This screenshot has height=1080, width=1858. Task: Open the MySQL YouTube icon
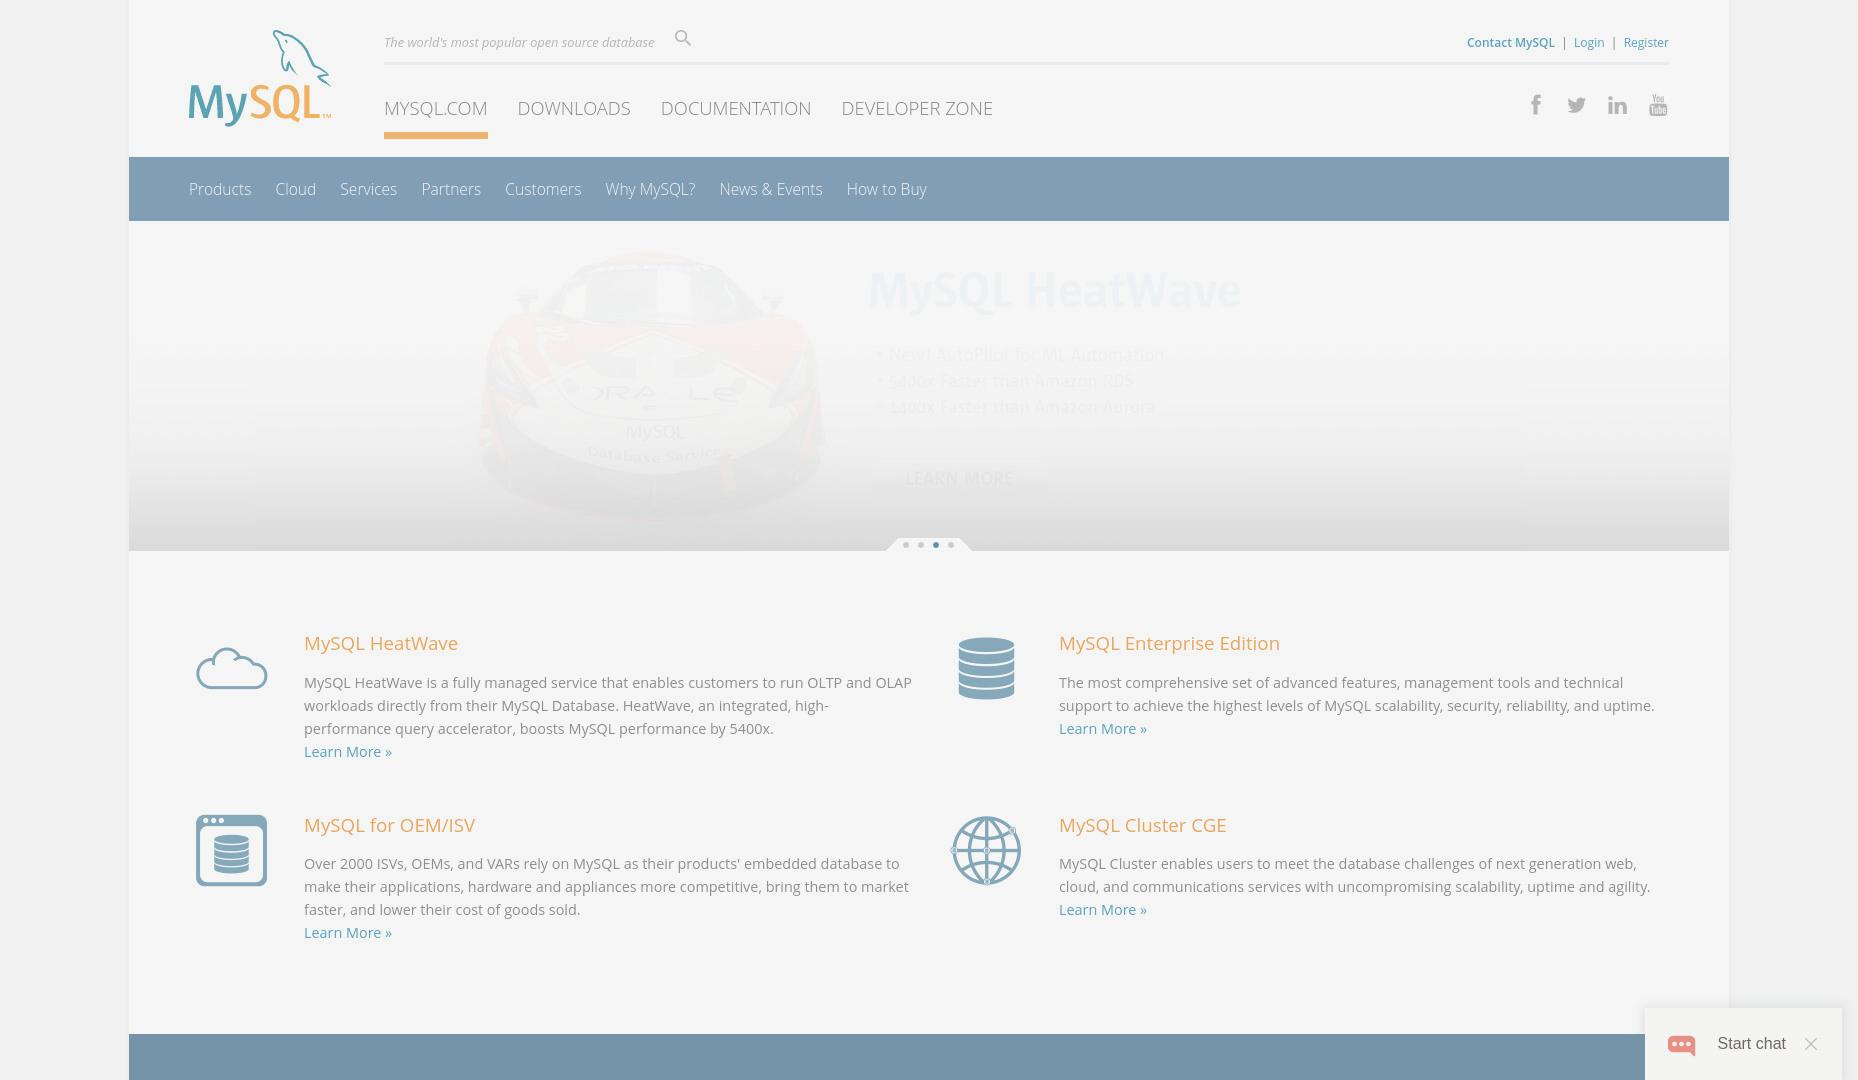(1658, 105)
